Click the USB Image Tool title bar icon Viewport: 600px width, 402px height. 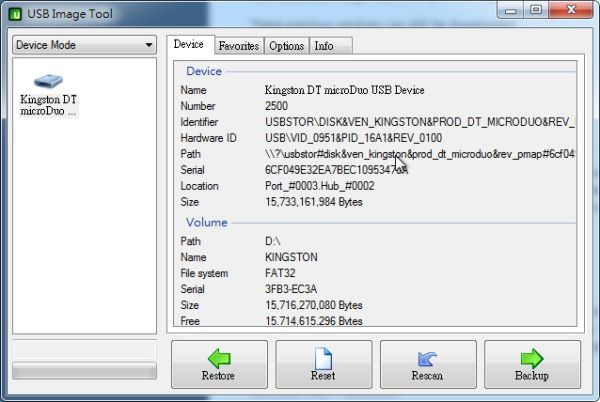pos(18,13)
